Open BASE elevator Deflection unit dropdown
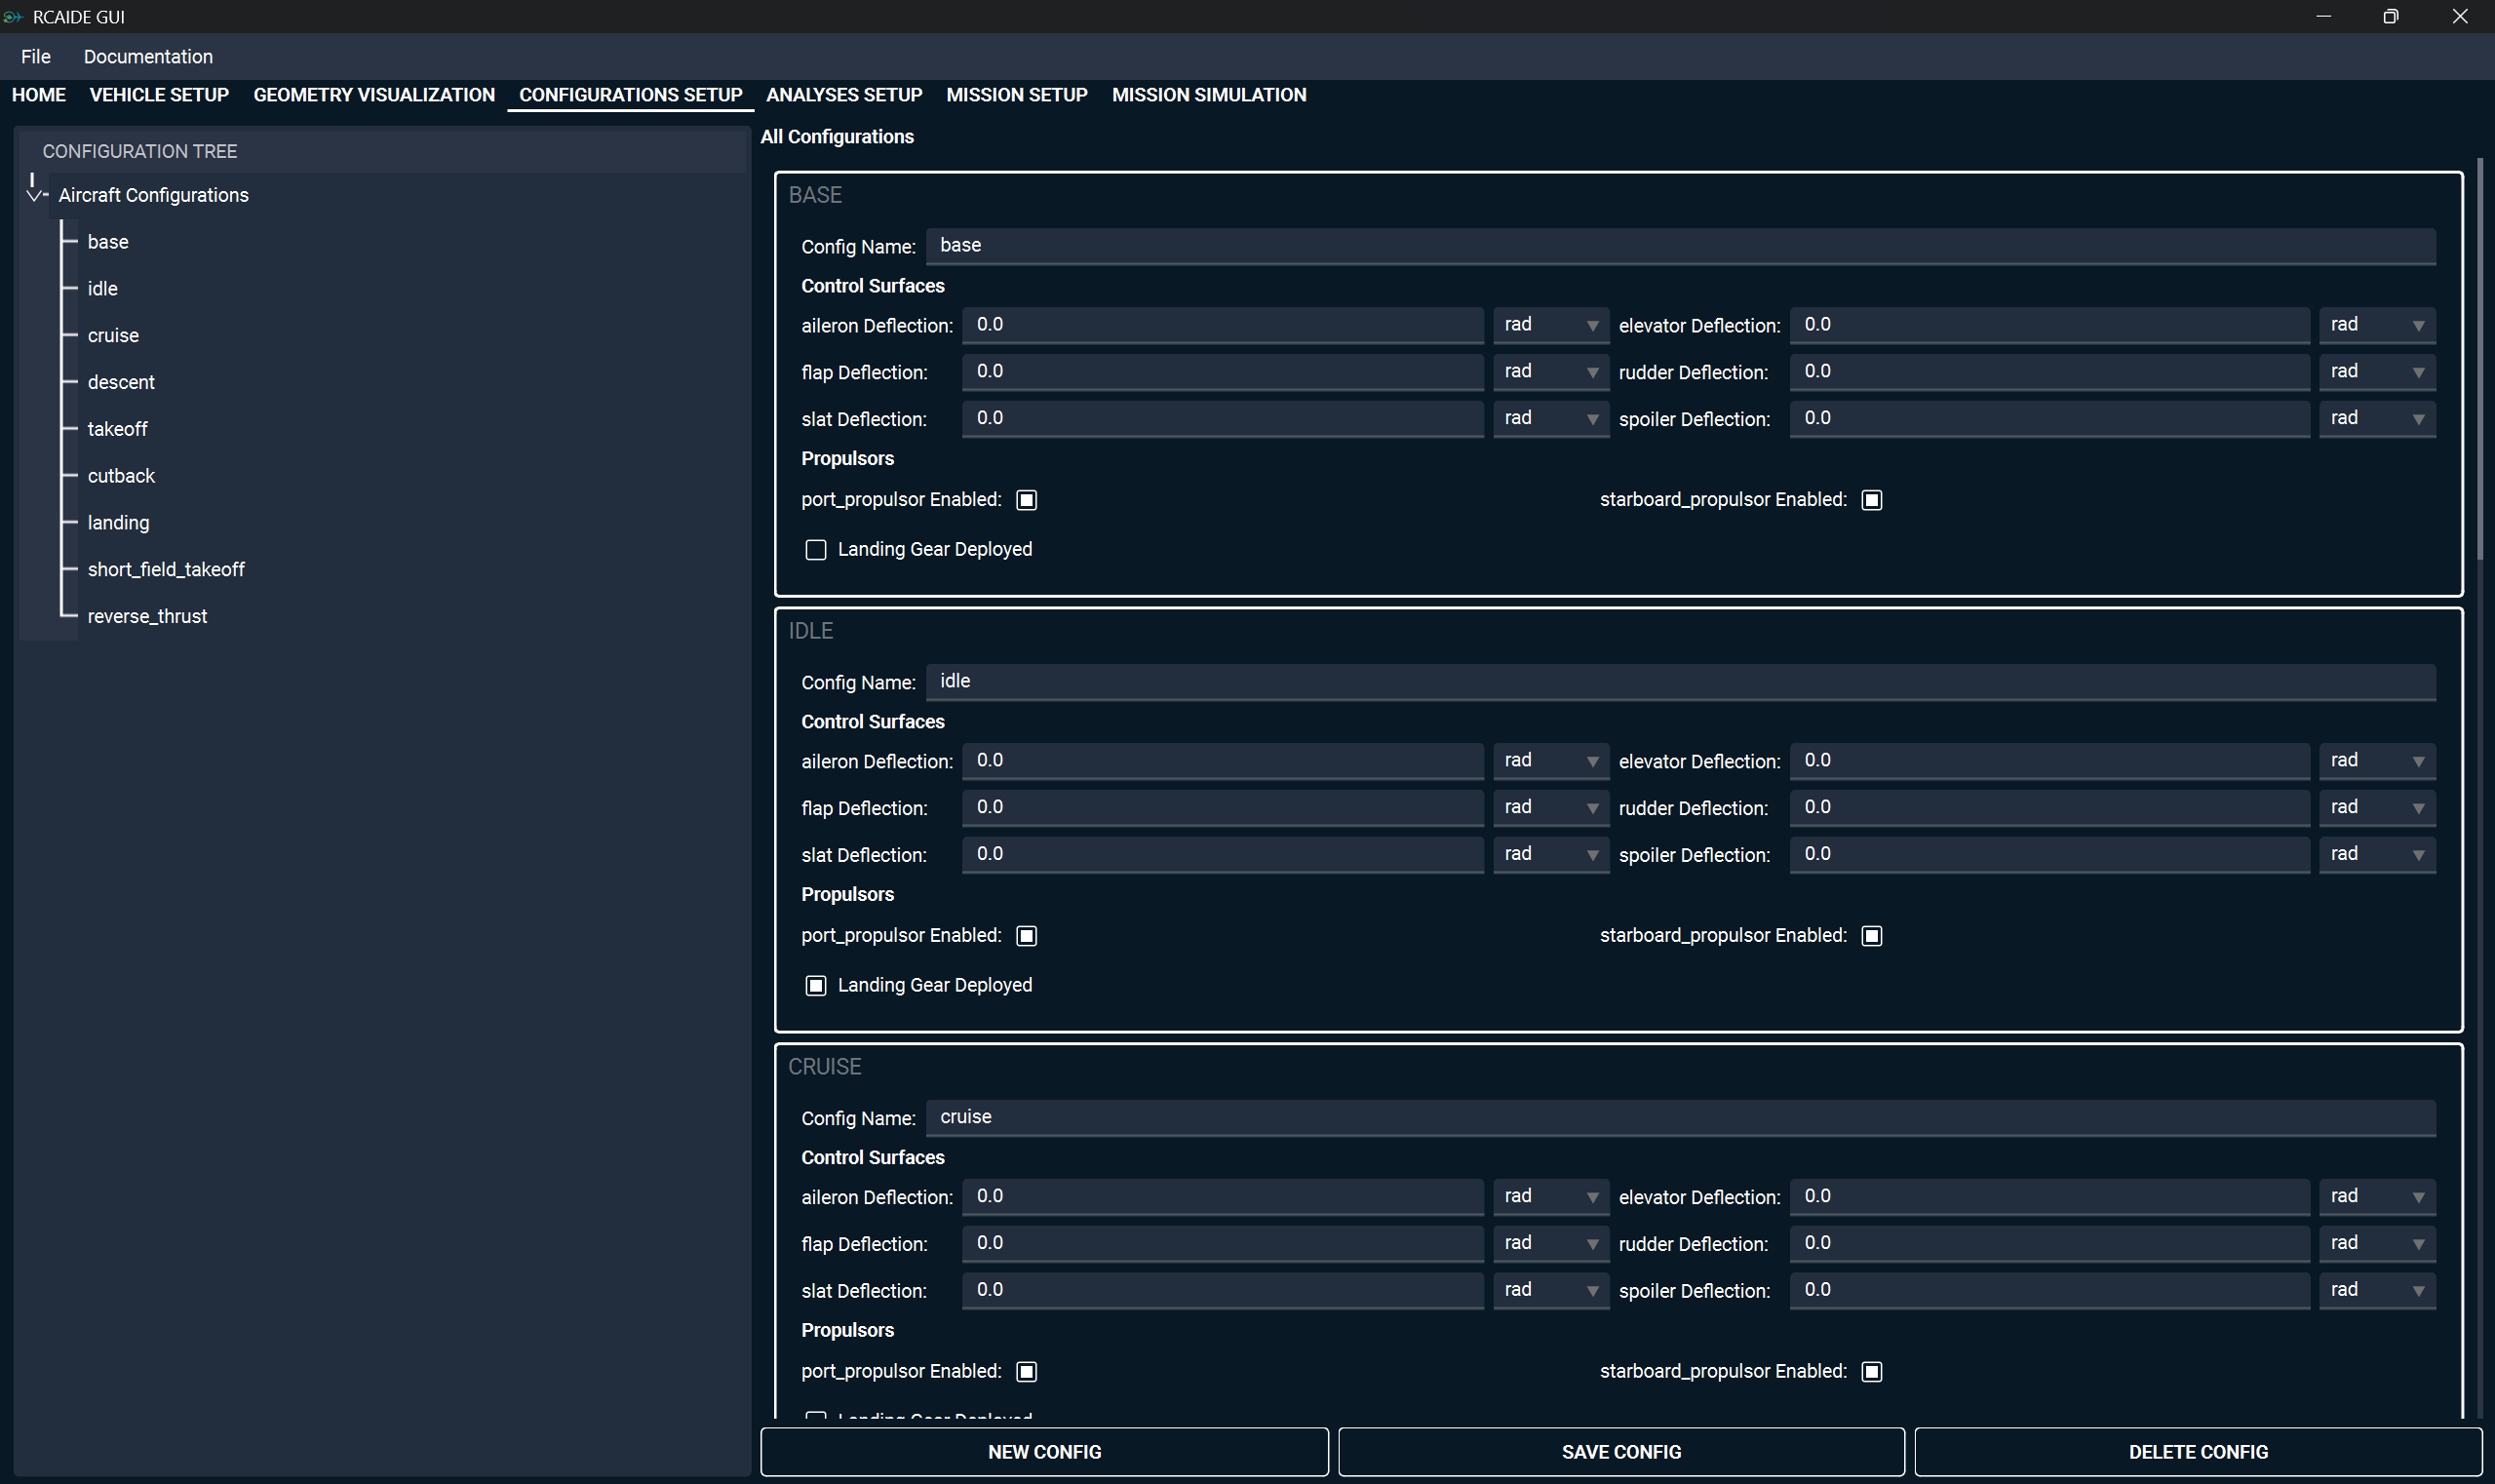 click(x=2377, y=325)
